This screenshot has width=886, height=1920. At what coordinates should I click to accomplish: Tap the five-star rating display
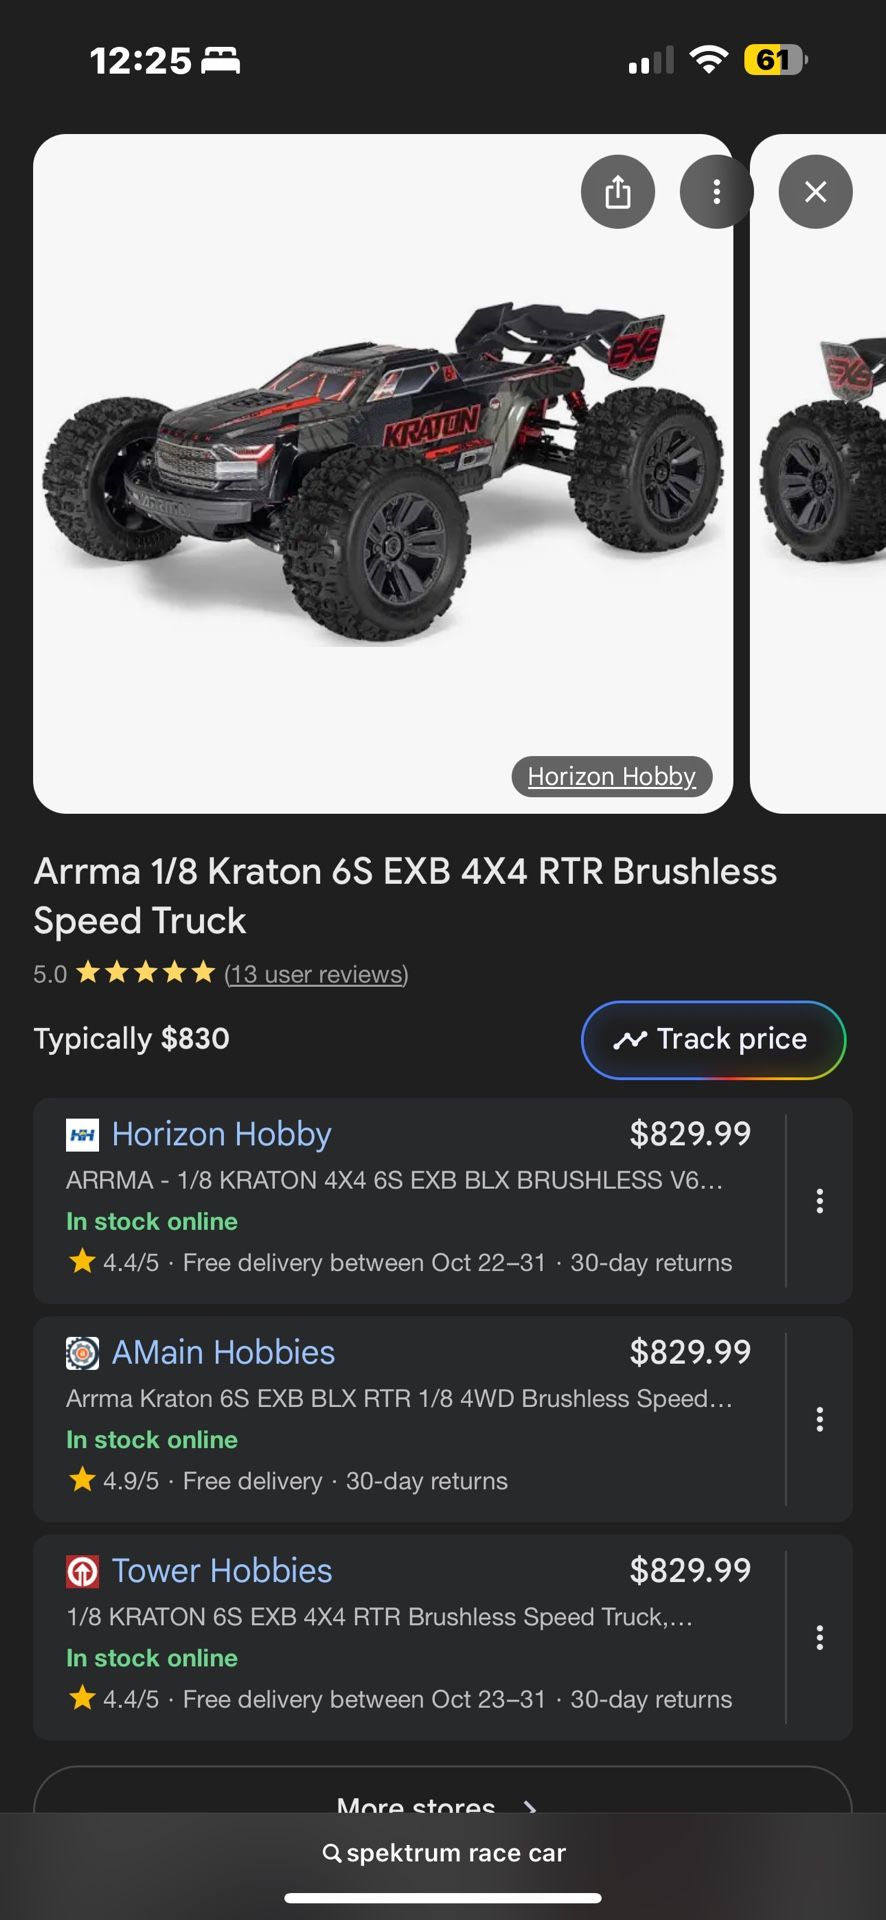146,973
